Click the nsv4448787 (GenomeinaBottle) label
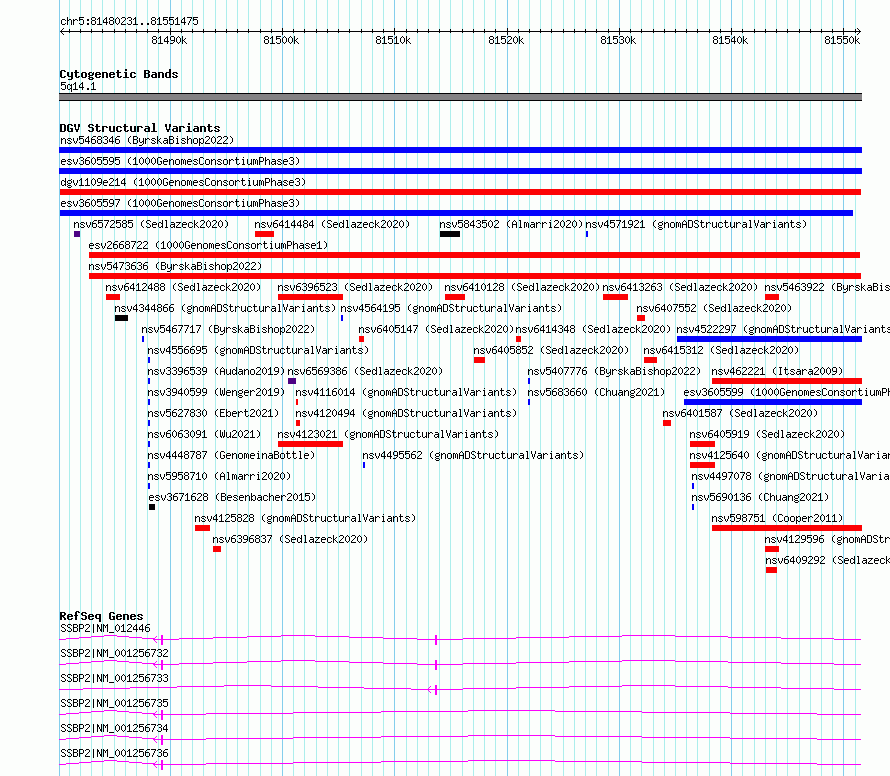890x776 pixels. [x=230, y=455]
